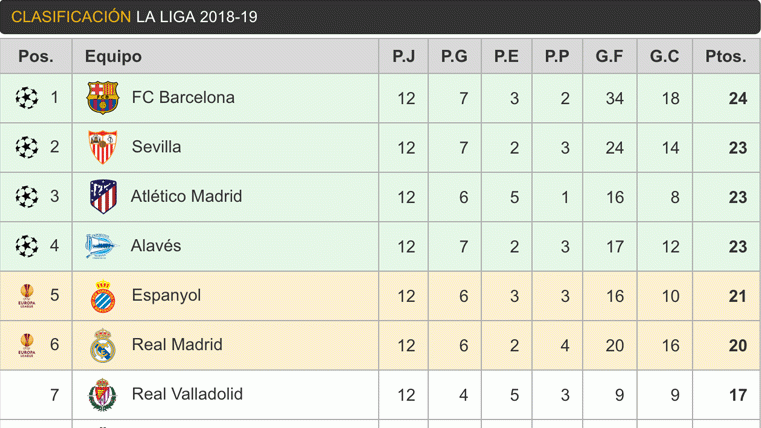Click the Alavés club crest
The image size is (761, 428).
coord(102,246)
